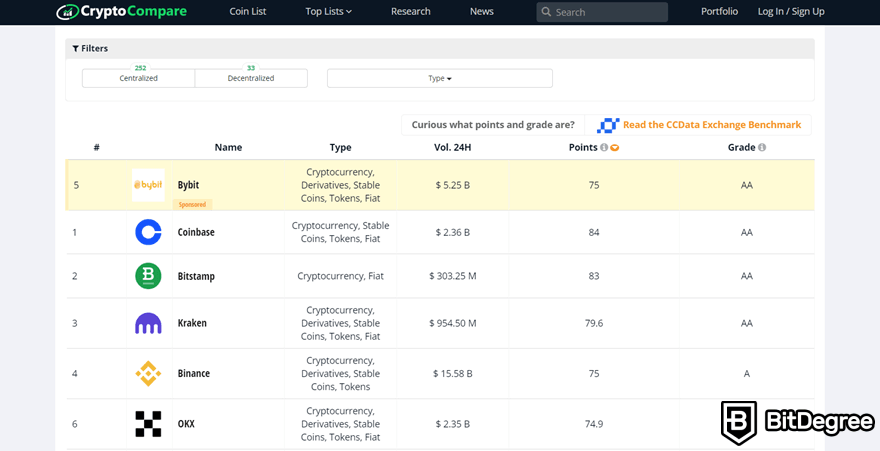Open the Portfolio page

(x=719, y=11)
